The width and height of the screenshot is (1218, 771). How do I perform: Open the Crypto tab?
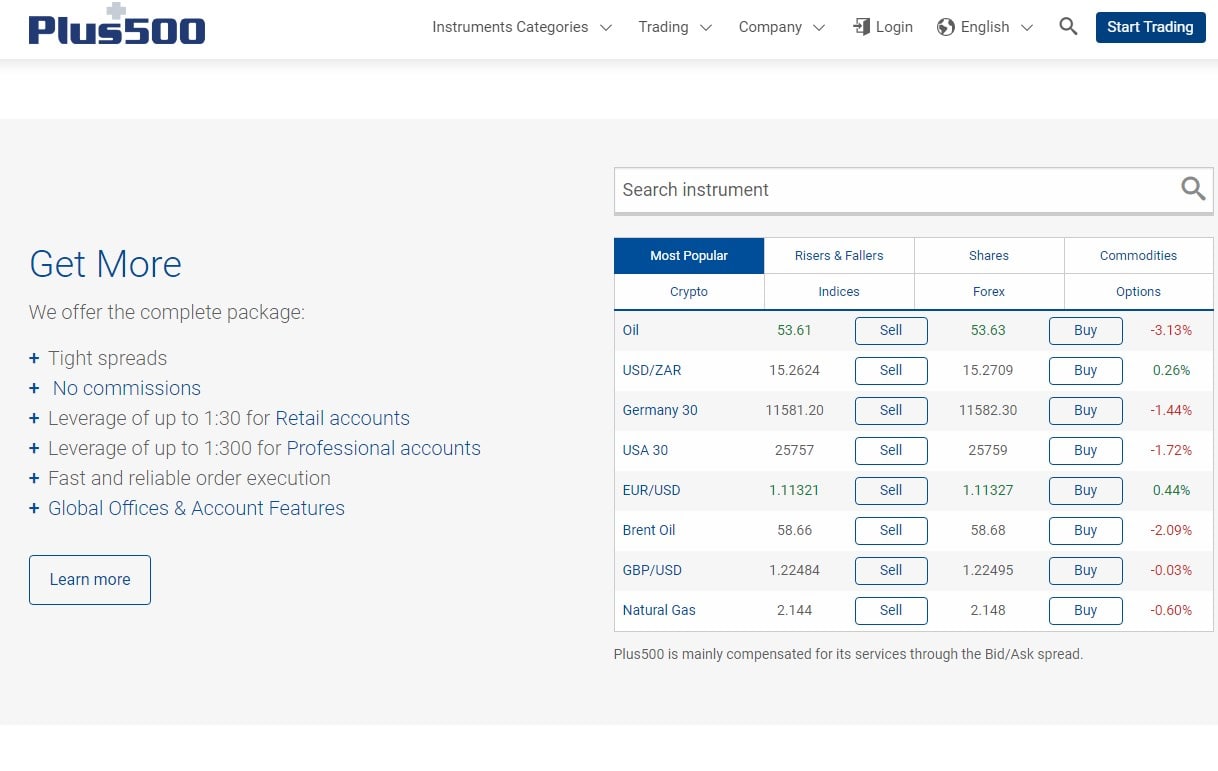point(689,292)
